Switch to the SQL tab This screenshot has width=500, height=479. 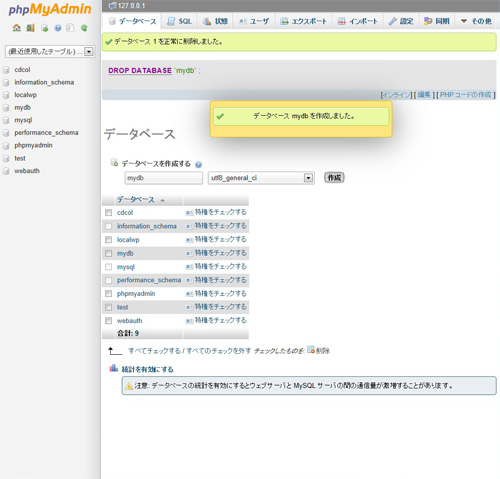180,21
